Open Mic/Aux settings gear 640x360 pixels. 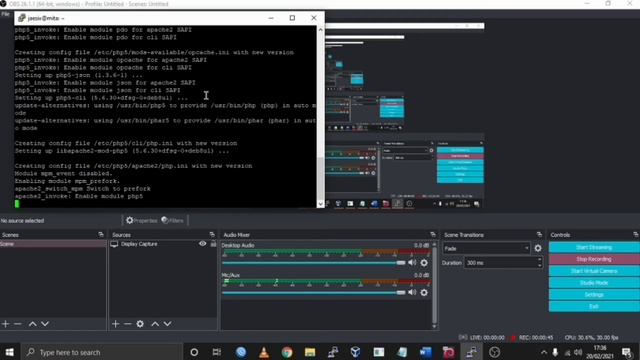pyautogui.click(x=424, y=292)
